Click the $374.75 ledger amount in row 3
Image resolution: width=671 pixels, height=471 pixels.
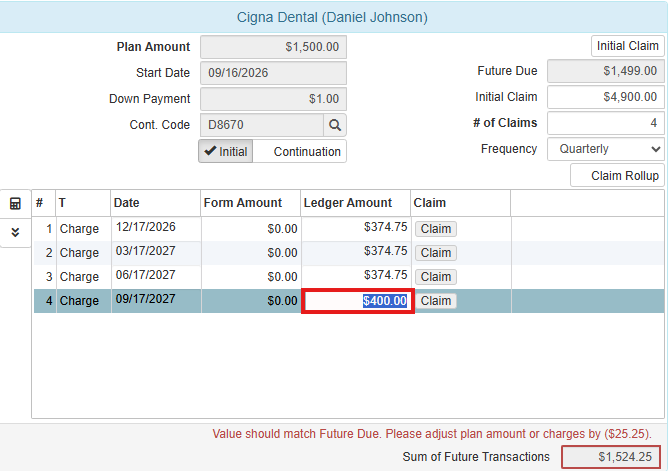point(385,275)
